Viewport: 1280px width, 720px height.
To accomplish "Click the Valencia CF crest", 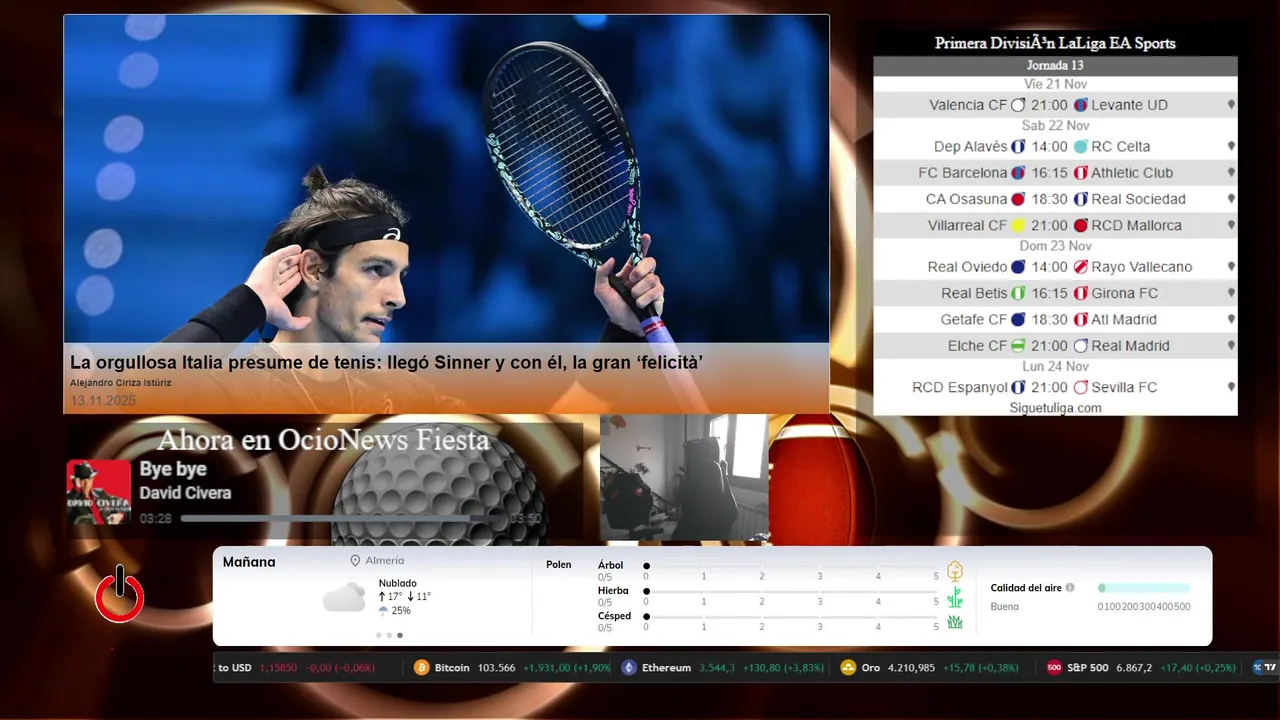I will (x=1018, y=105).
